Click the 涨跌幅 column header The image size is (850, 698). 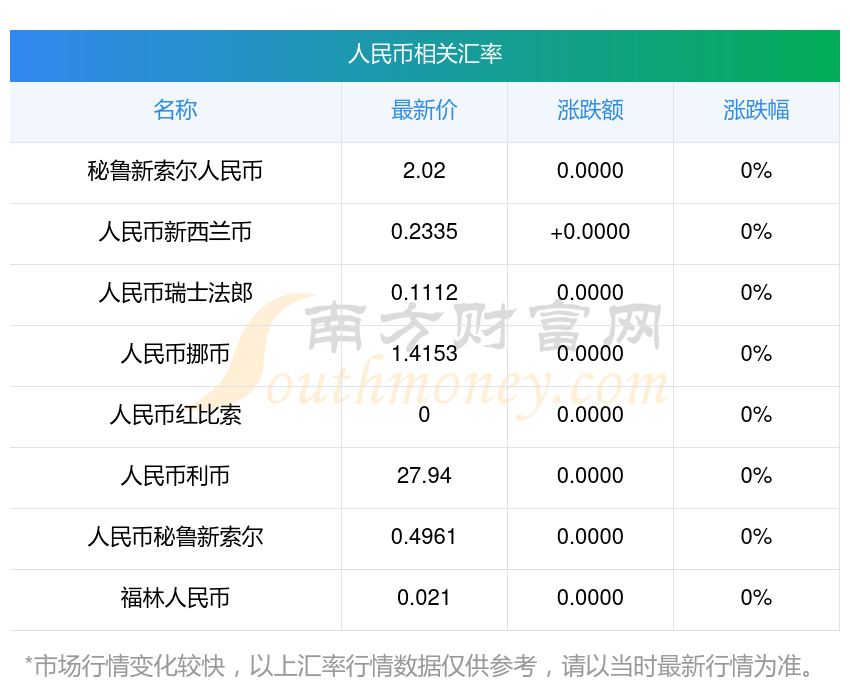click(756, 110)
